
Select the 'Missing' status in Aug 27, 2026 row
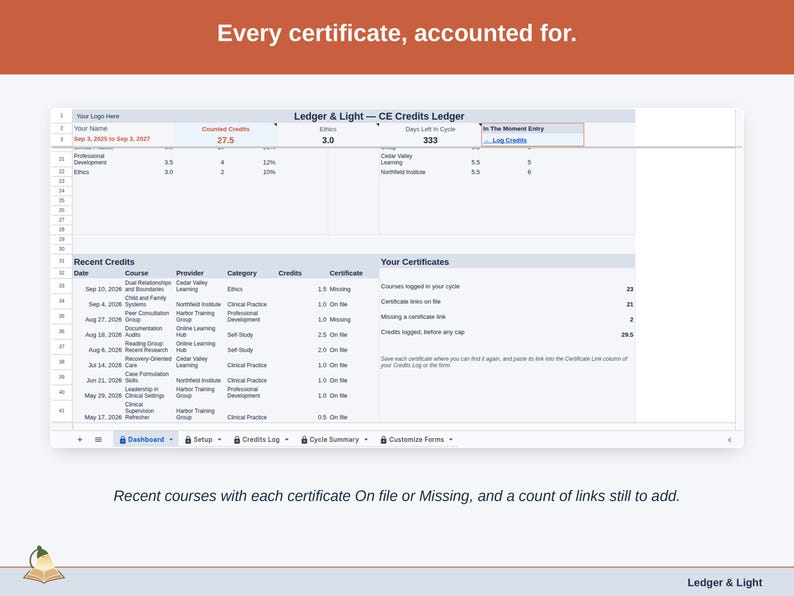click(x=340, y=320)
